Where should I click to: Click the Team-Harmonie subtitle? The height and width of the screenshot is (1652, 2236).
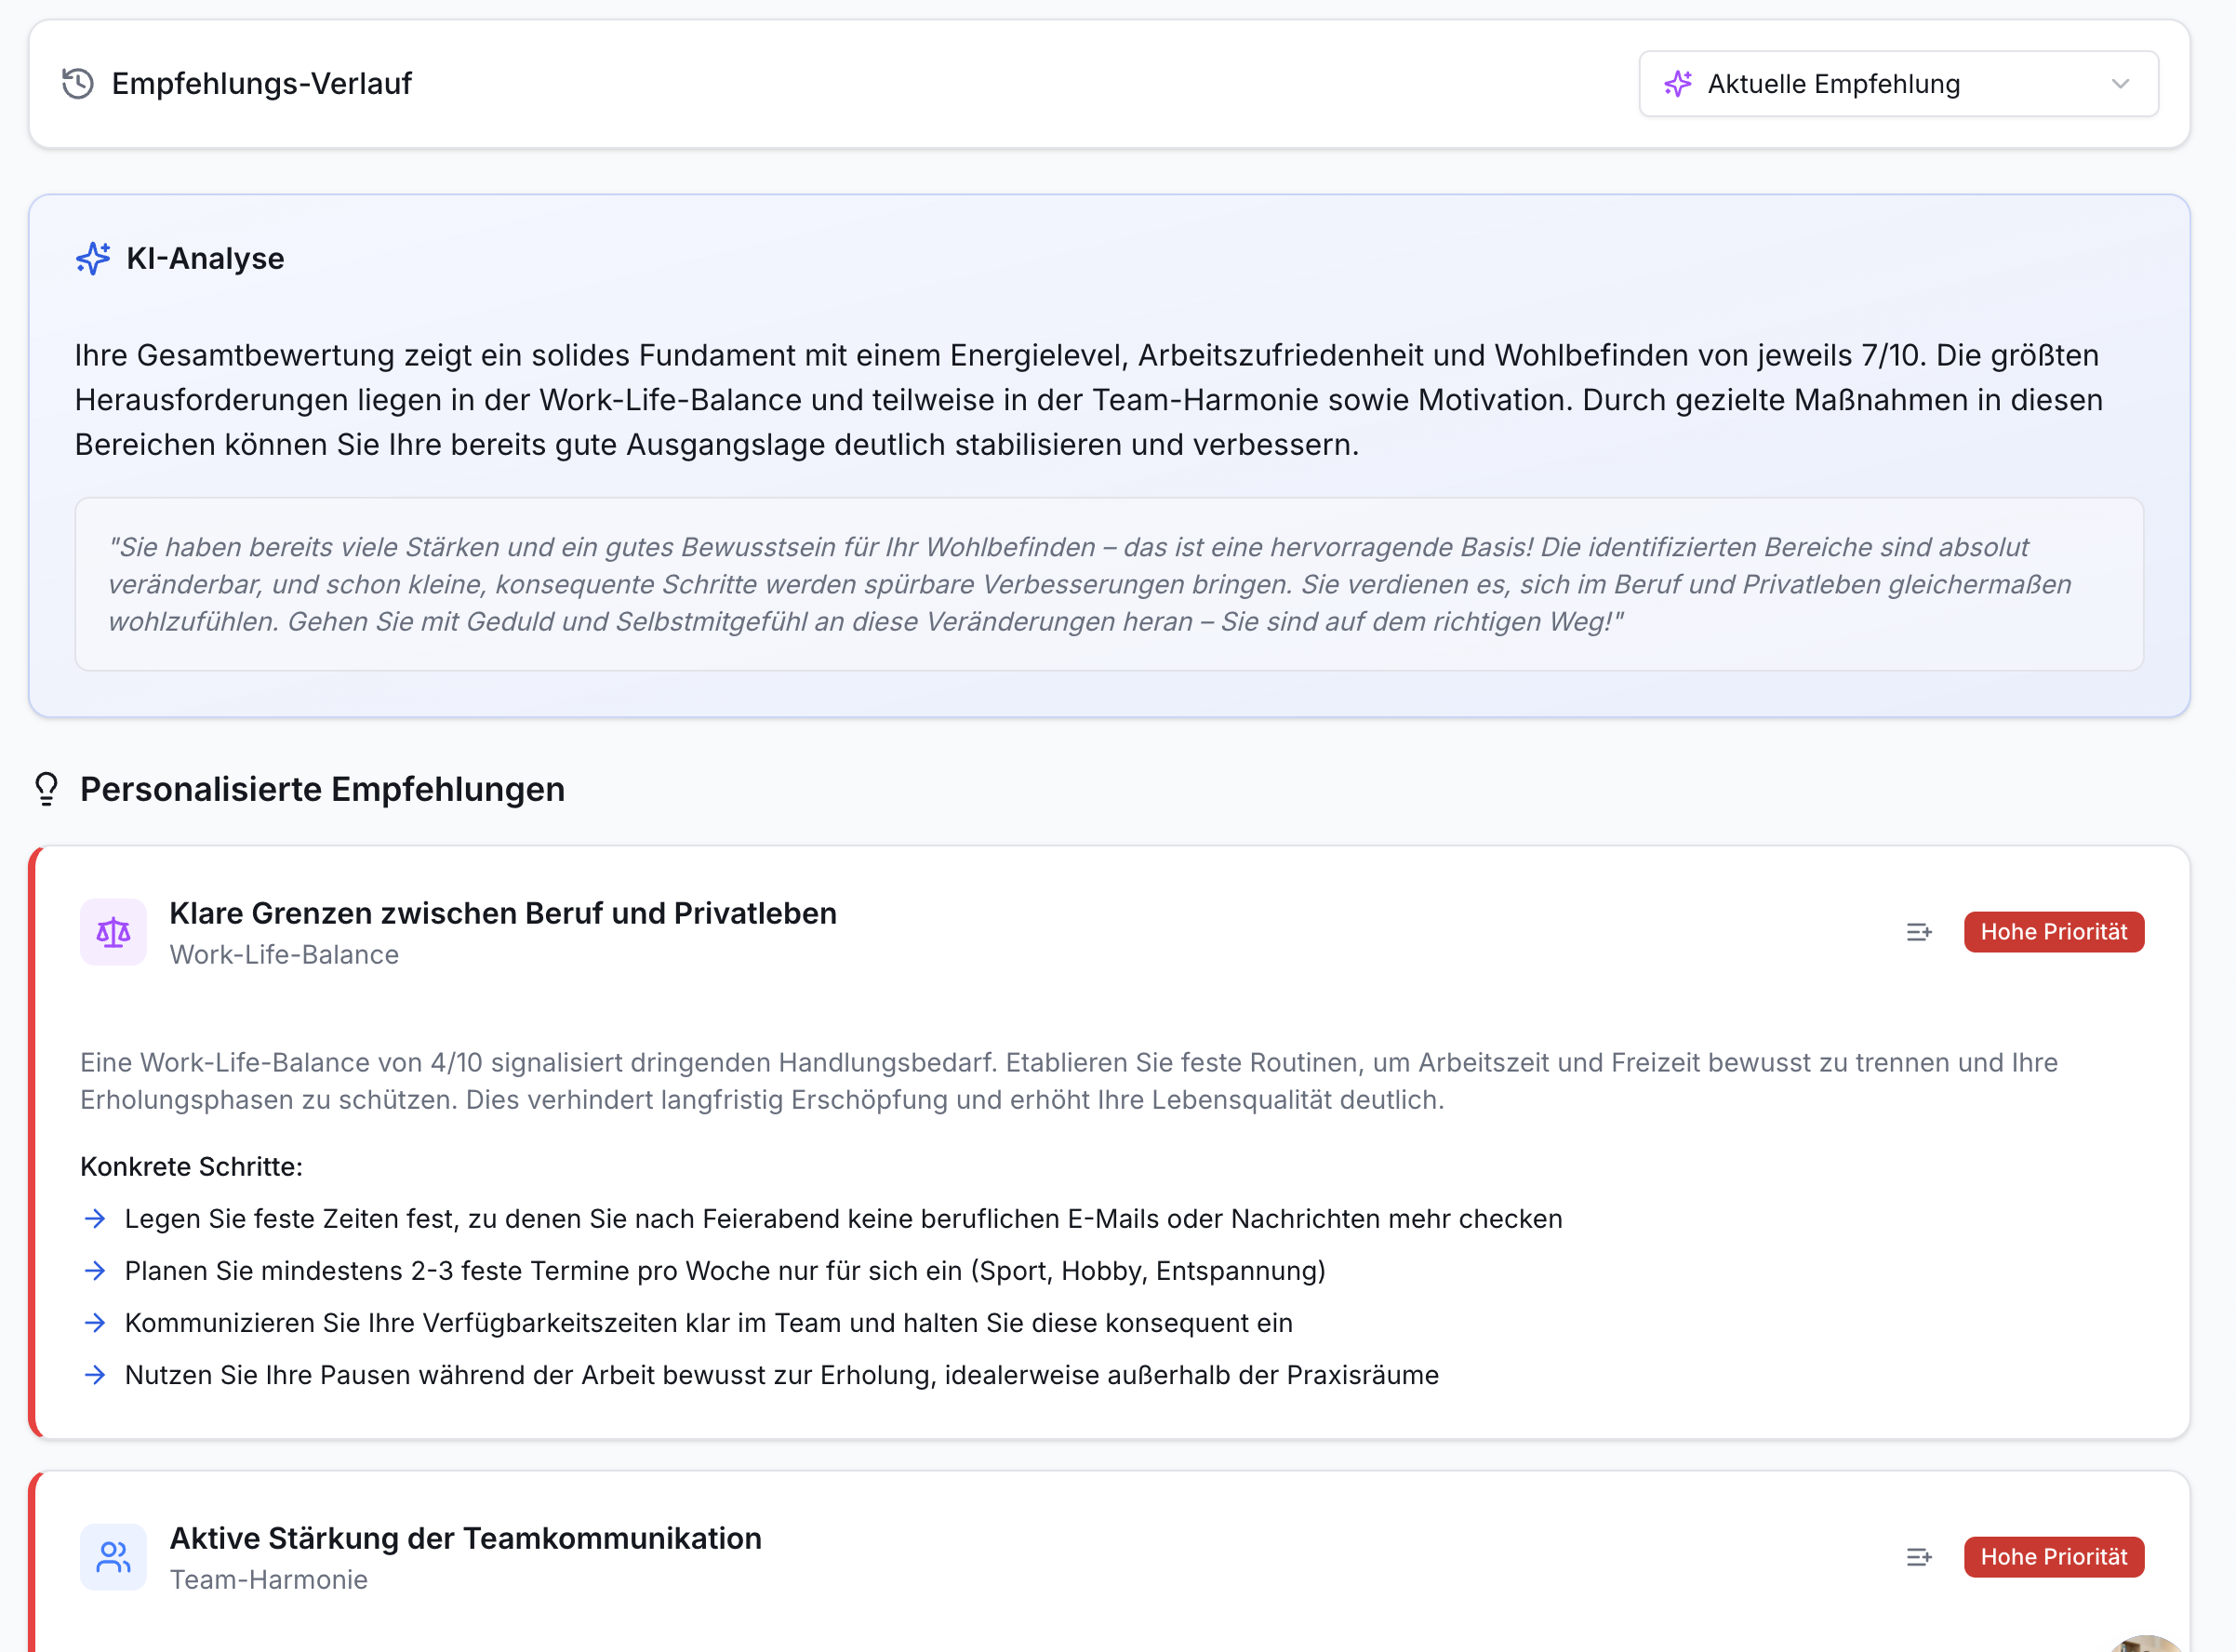[268, 1580]
